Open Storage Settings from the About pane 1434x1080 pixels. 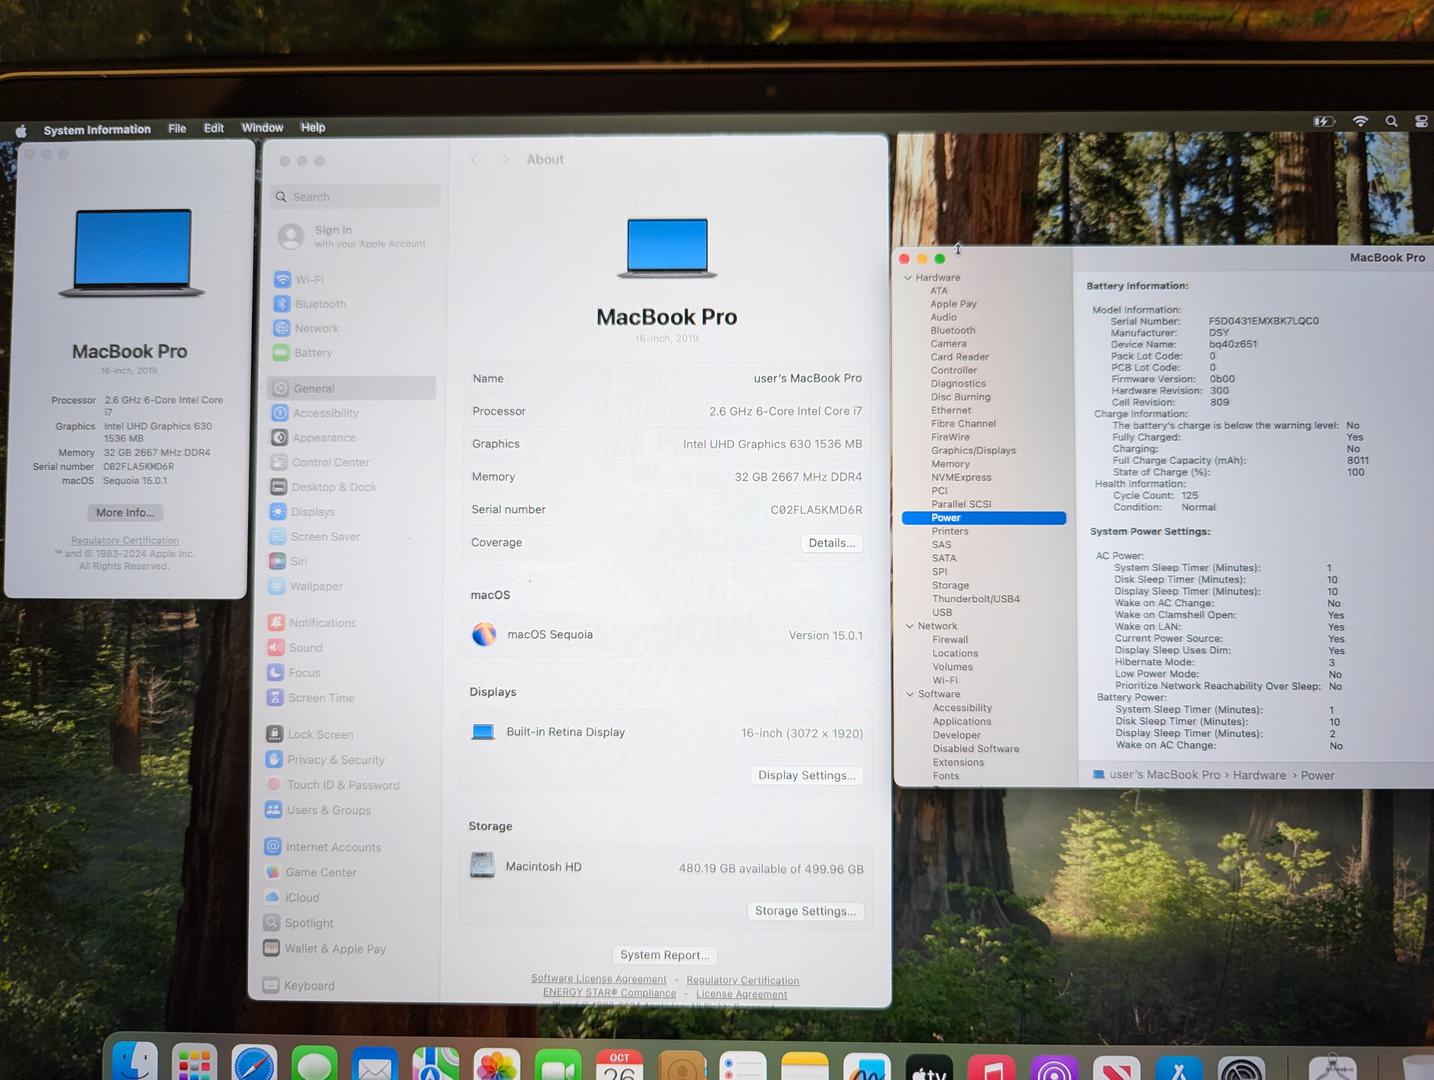point(805,911)
